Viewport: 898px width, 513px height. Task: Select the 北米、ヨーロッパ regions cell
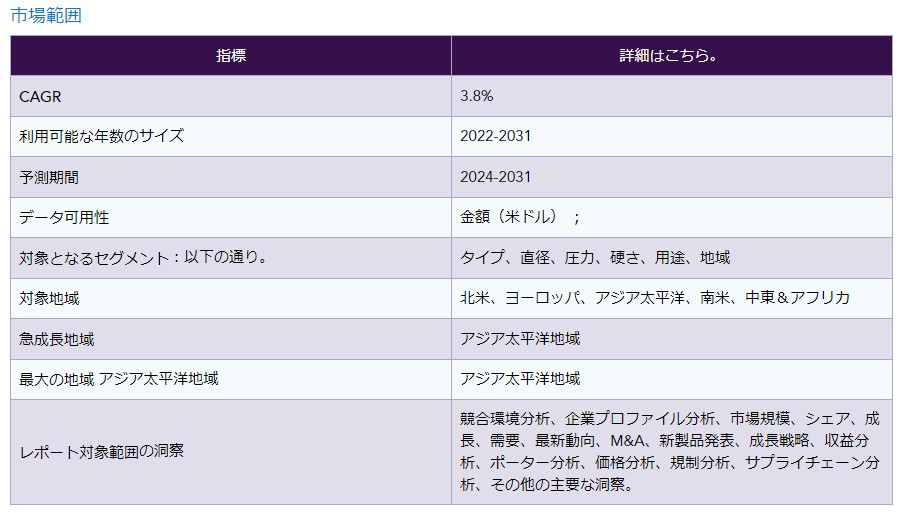672,298
